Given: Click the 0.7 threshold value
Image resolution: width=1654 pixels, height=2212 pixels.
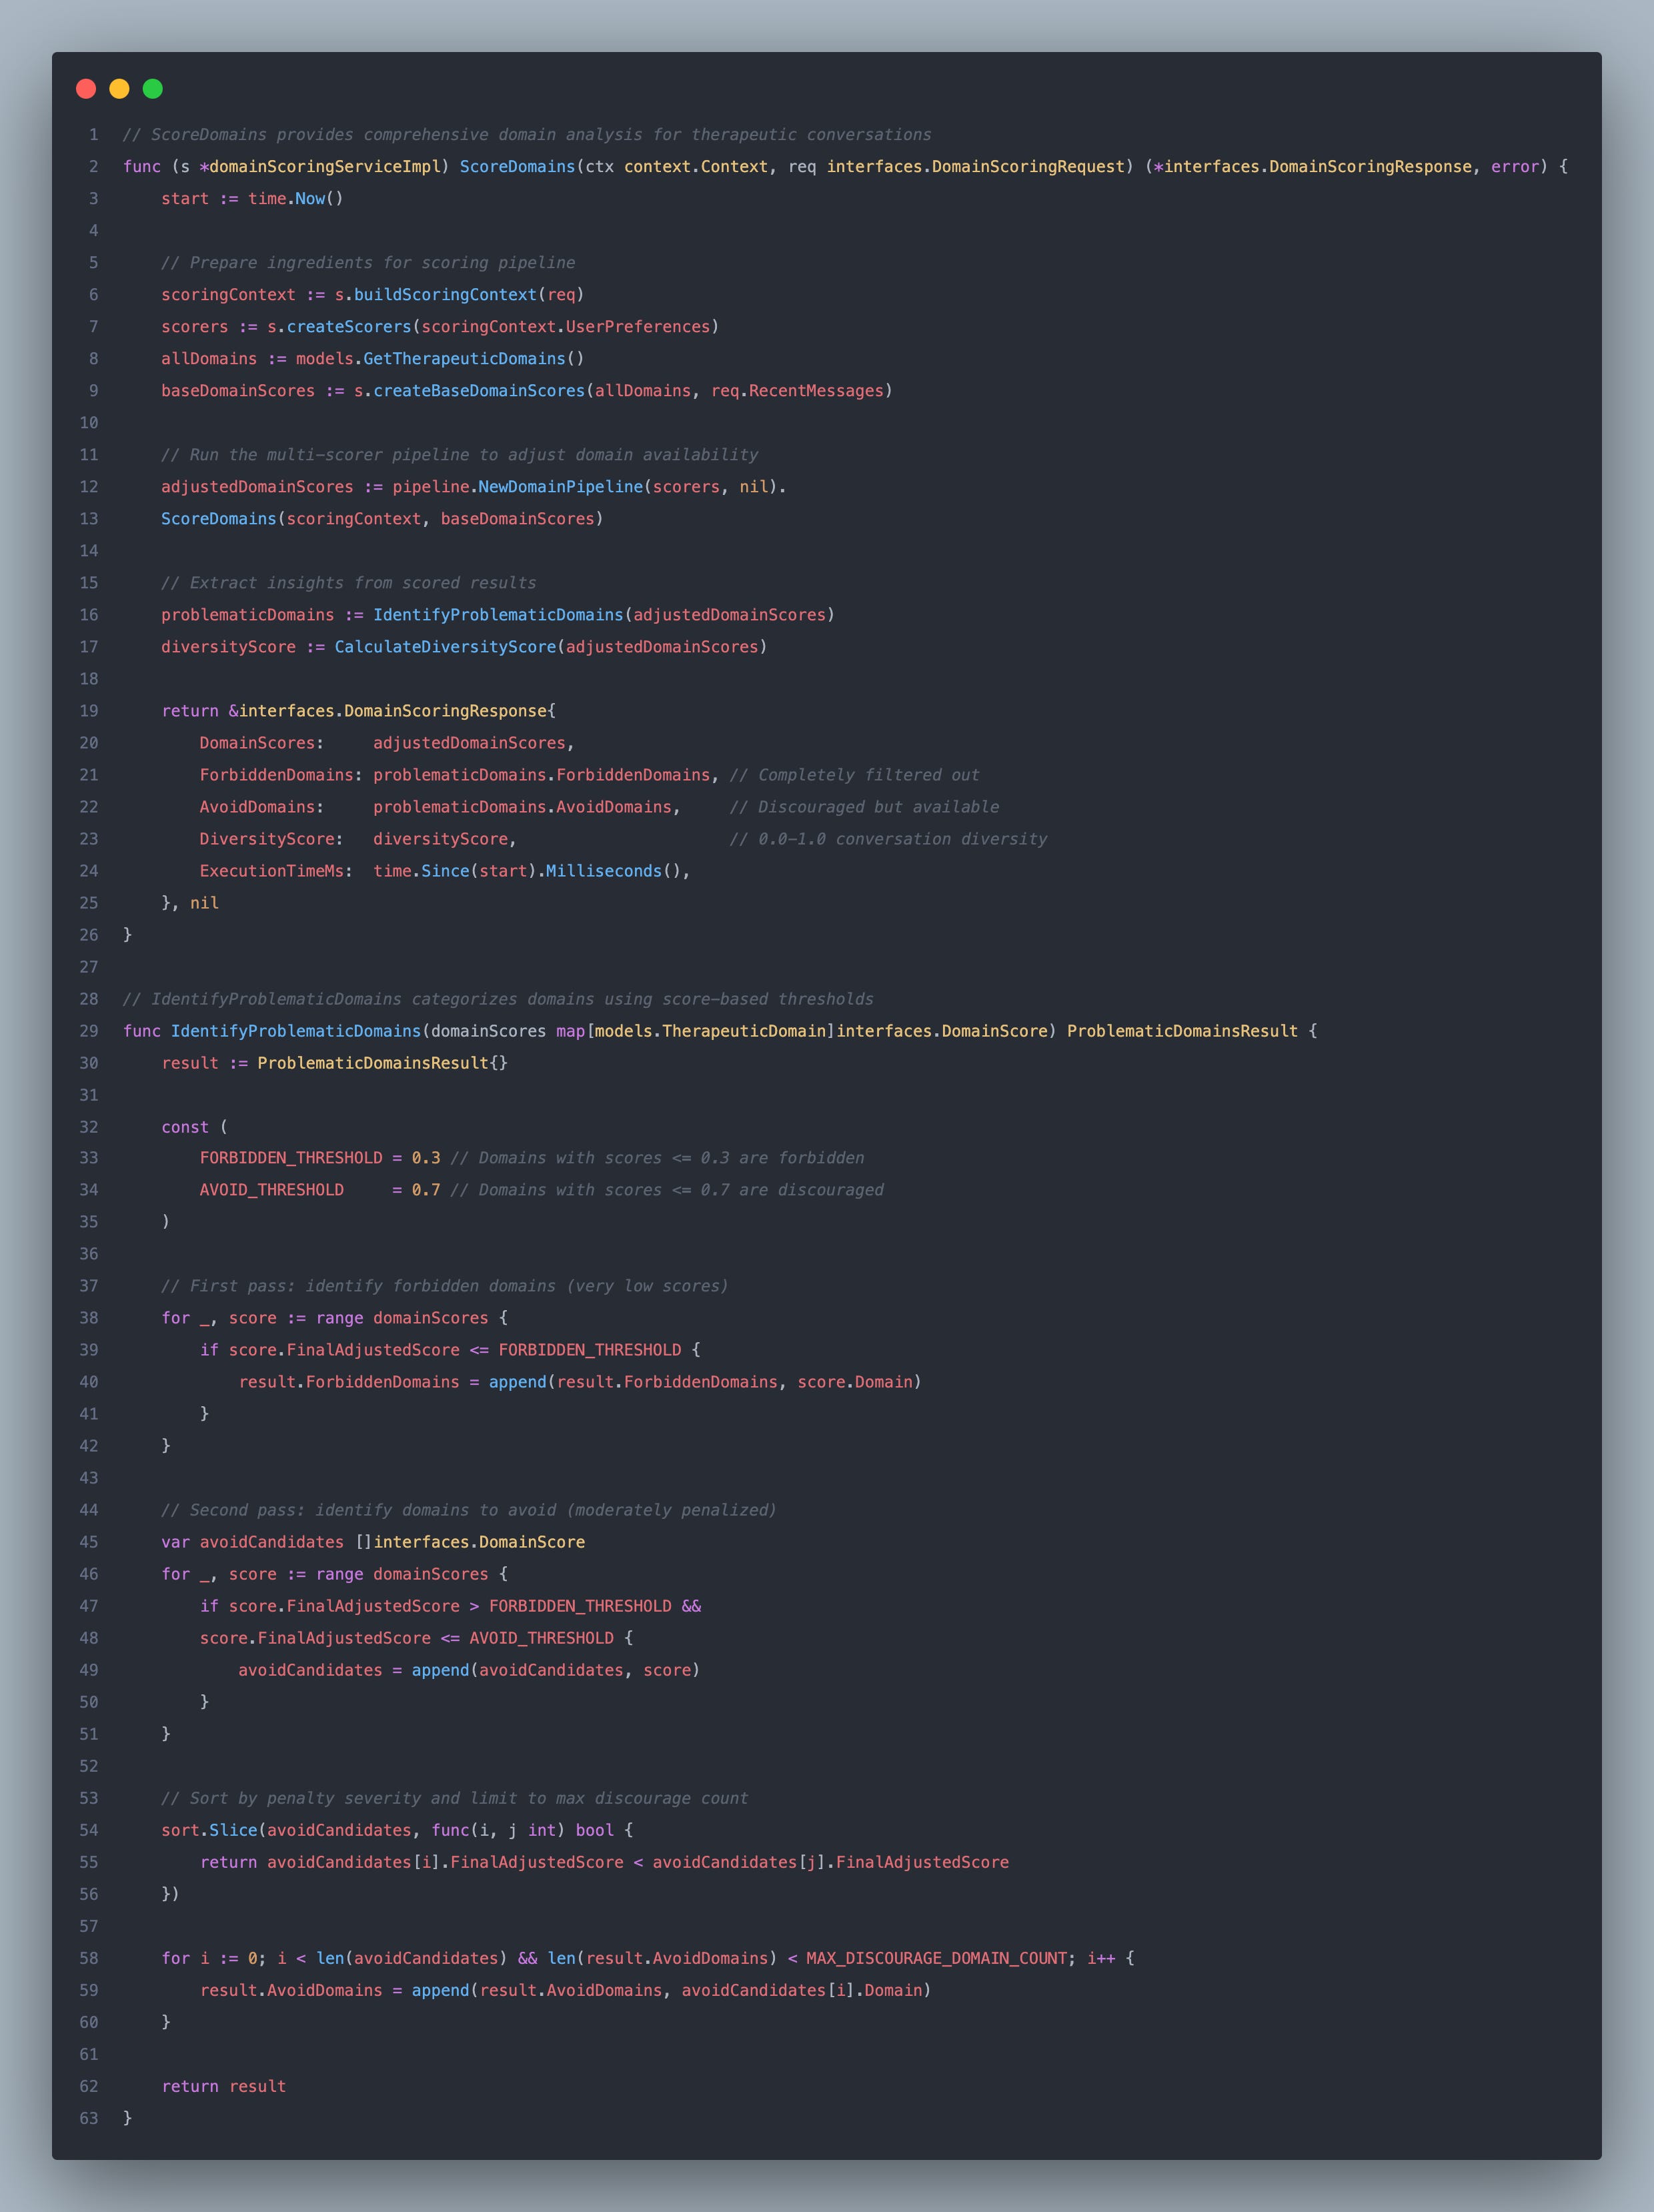Looking at the screenshot, I should [x=426, y=1190].
